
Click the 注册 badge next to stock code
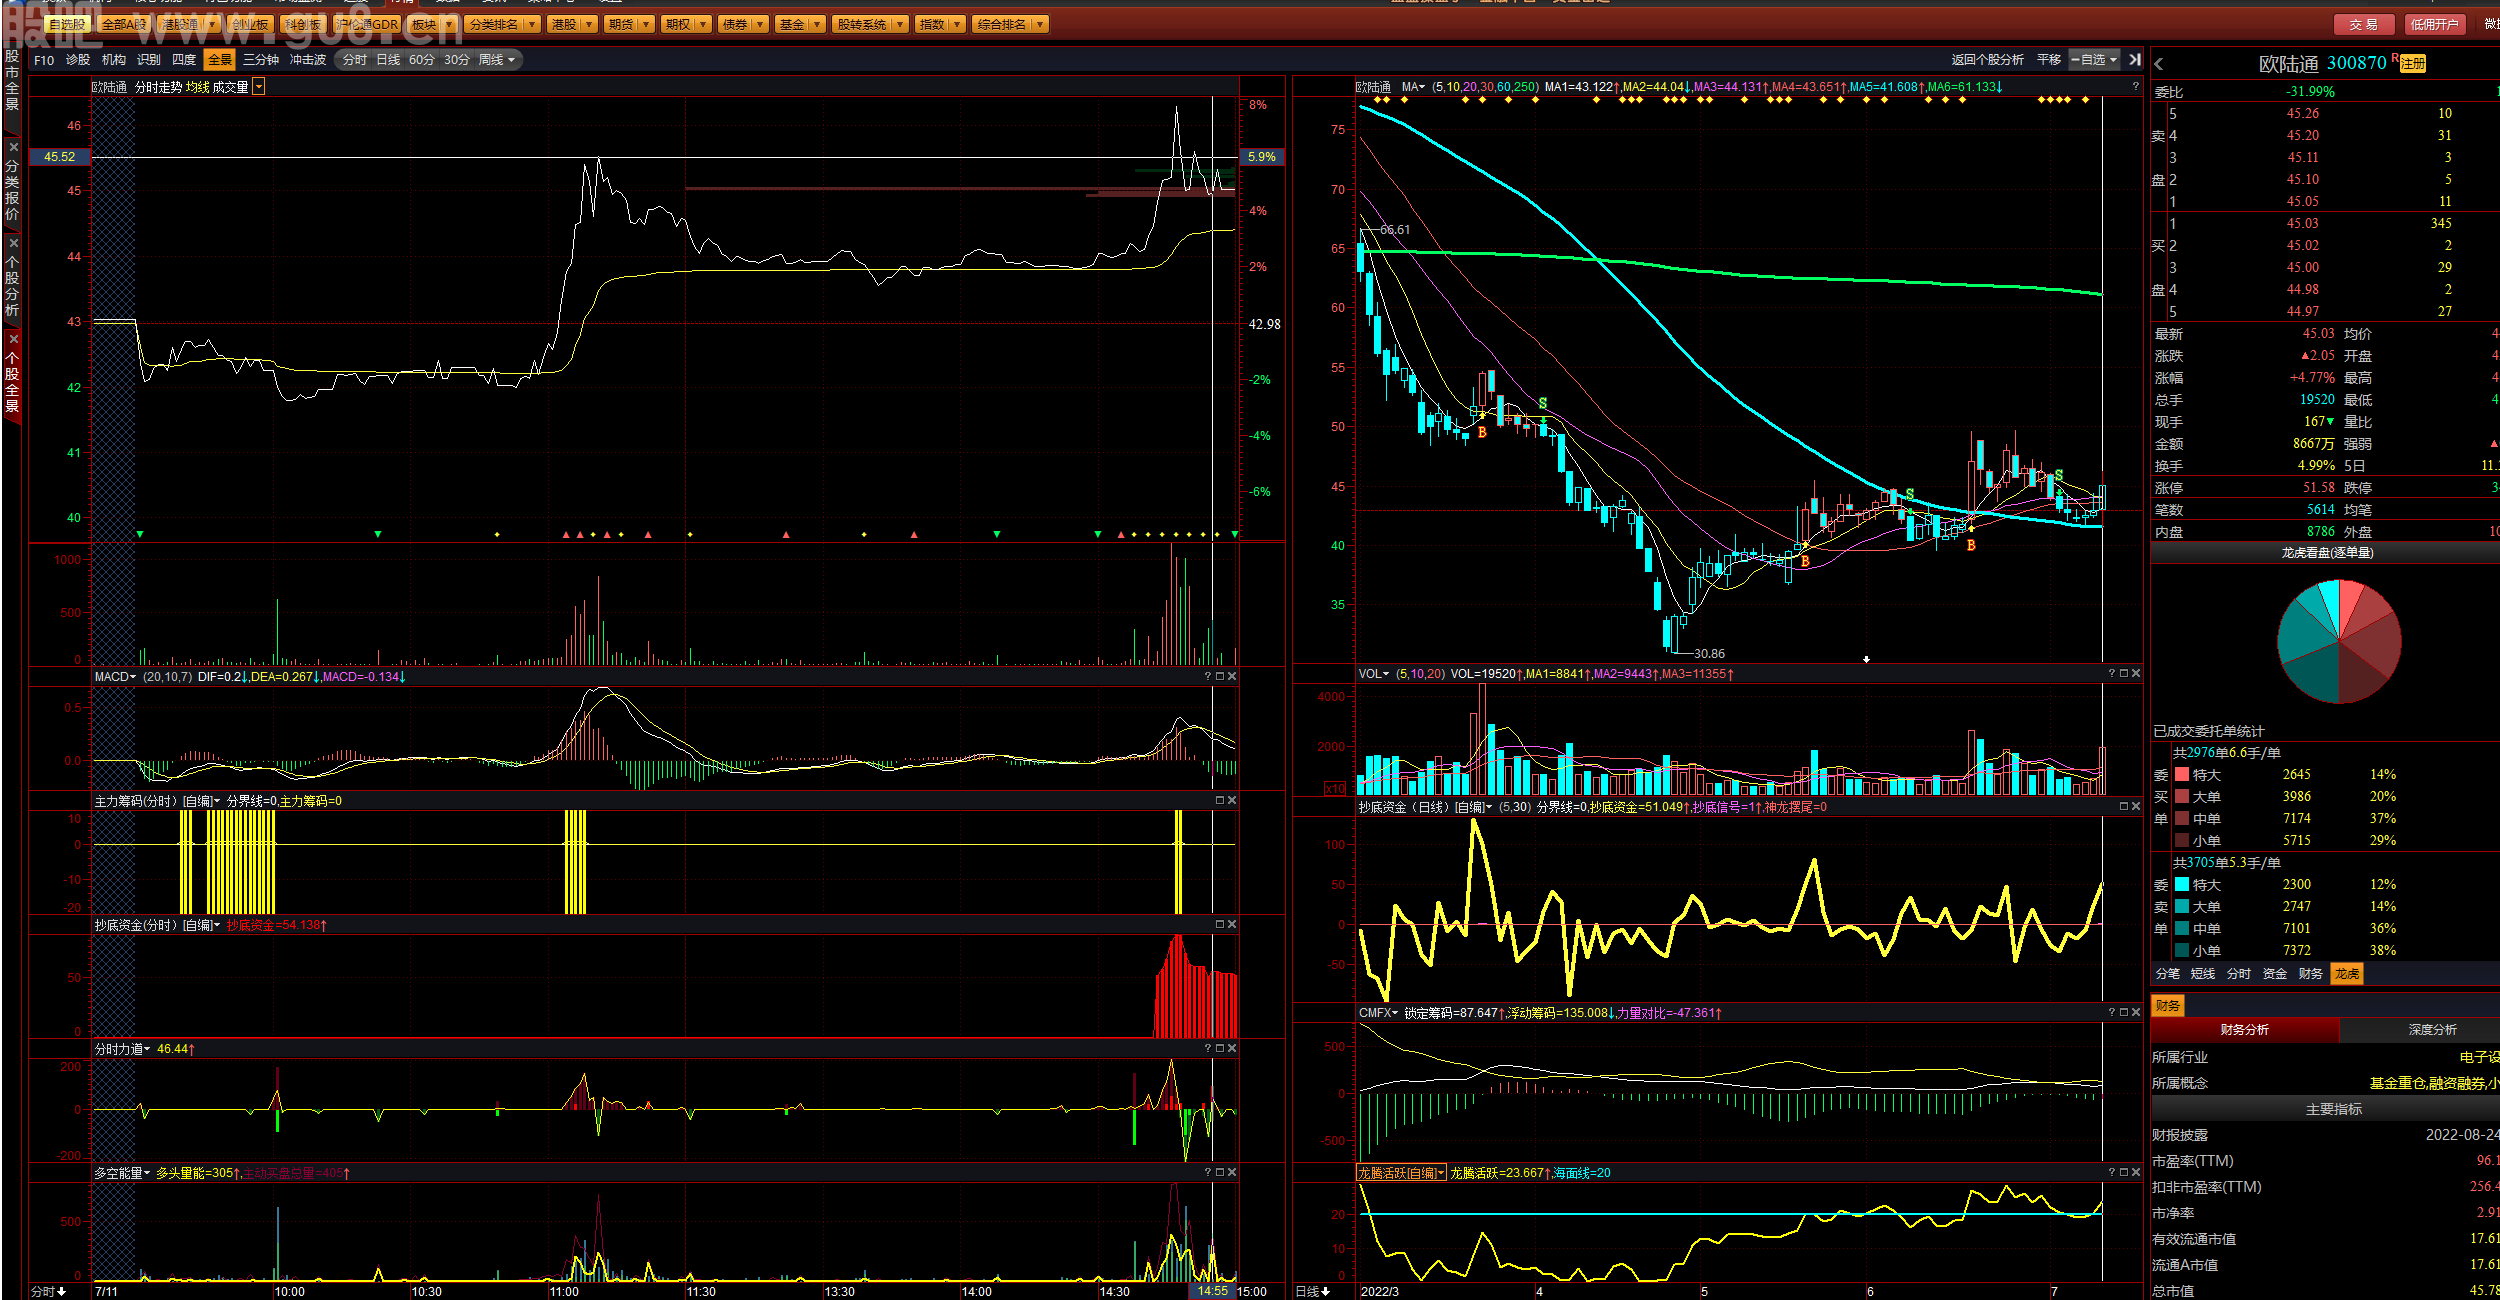point(2413,64)
